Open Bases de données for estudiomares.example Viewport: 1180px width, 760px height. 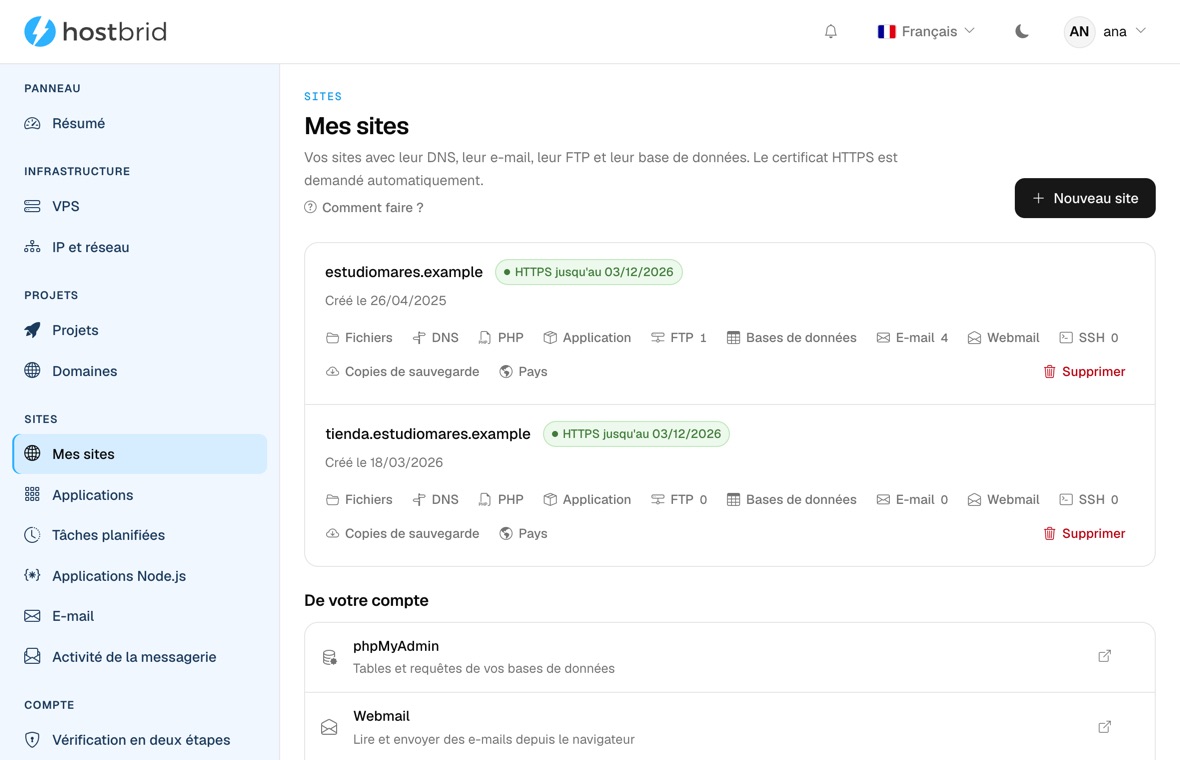pos(791,338)
